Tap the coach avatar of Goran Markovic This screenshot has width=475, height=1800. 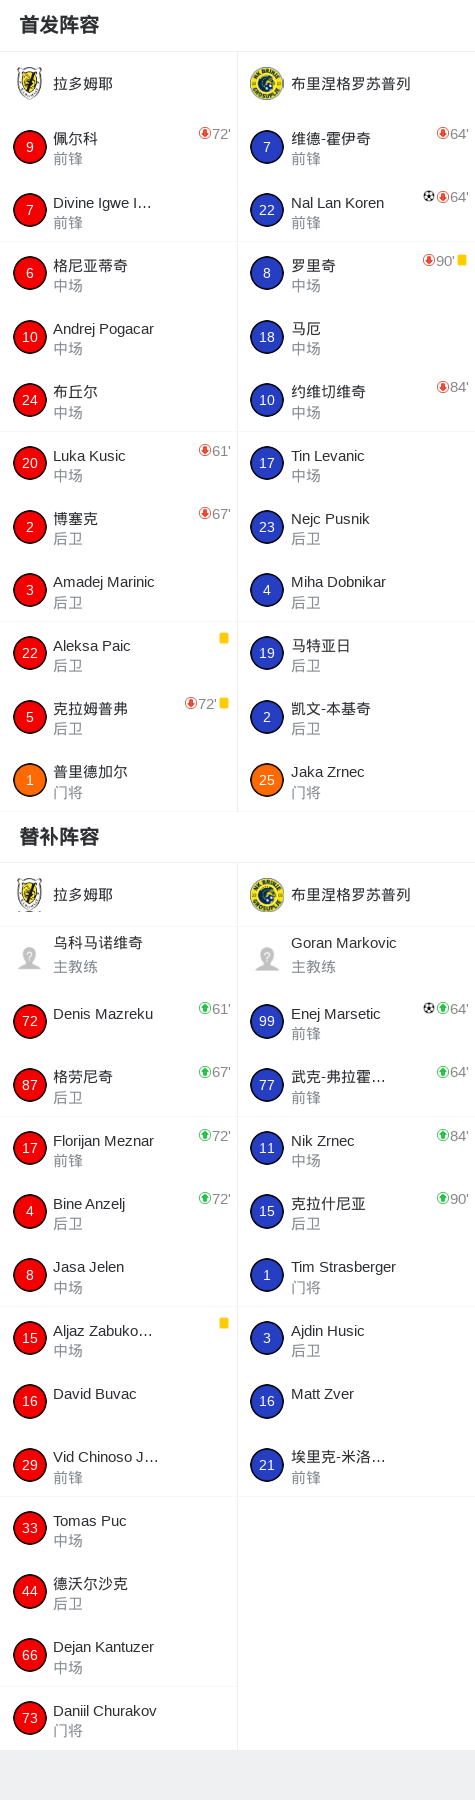(267, 958)
